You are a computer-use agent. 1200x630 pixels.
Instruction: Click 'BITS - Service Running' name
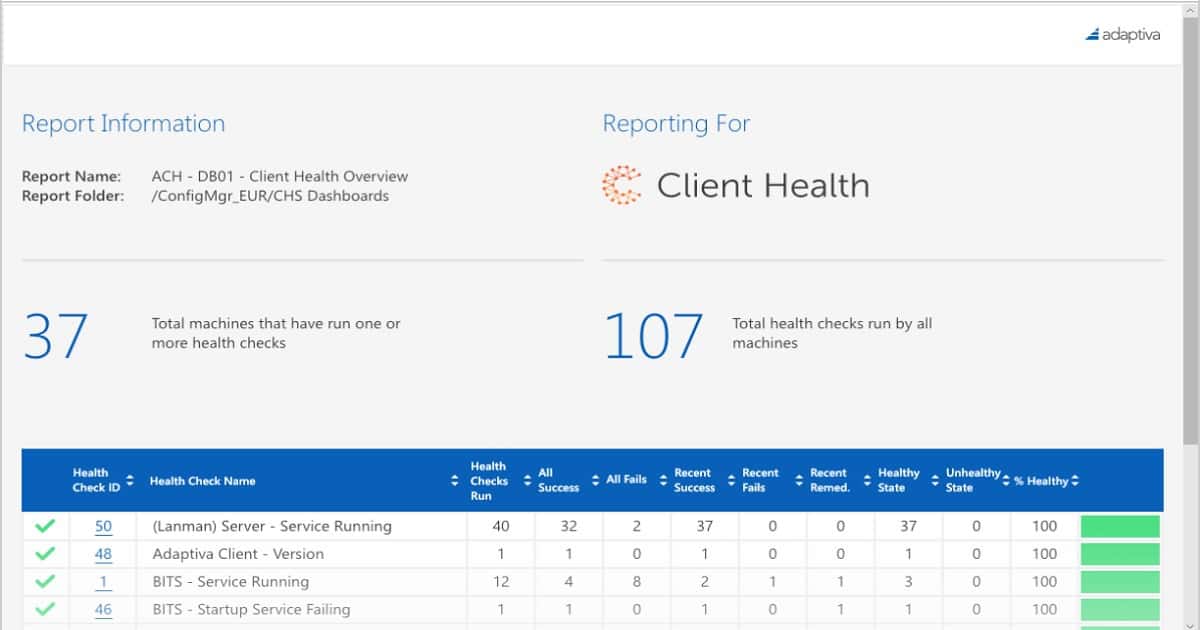[231, 582]
